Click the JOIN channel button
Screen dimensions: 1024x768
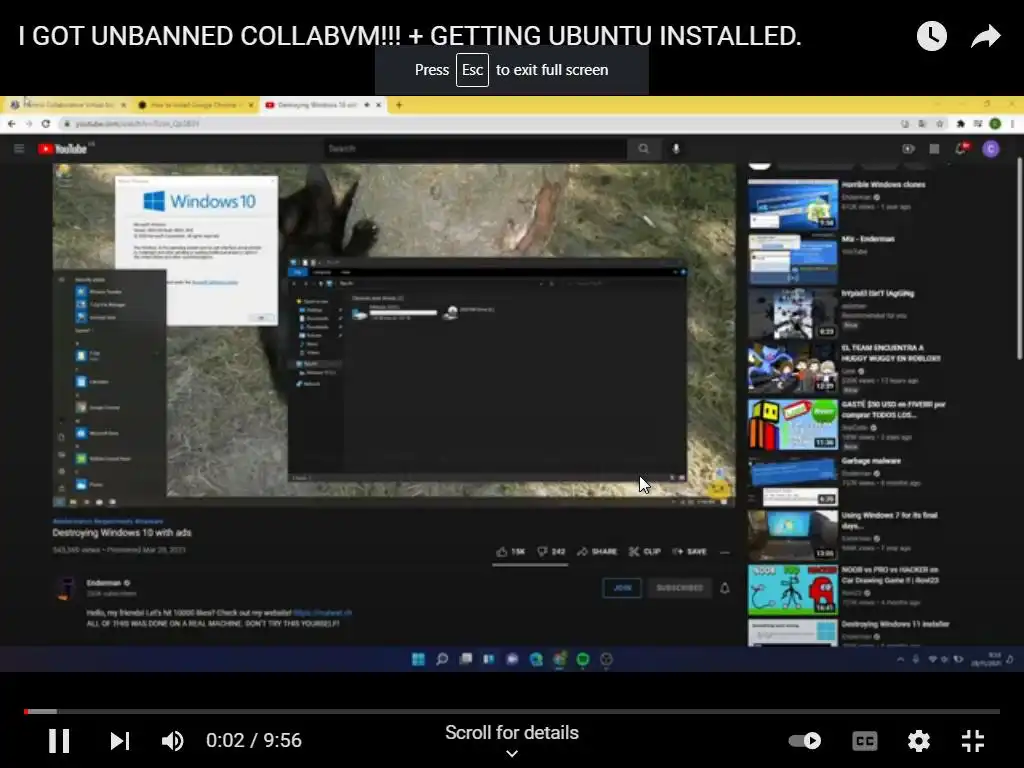(x=622, y=588)
